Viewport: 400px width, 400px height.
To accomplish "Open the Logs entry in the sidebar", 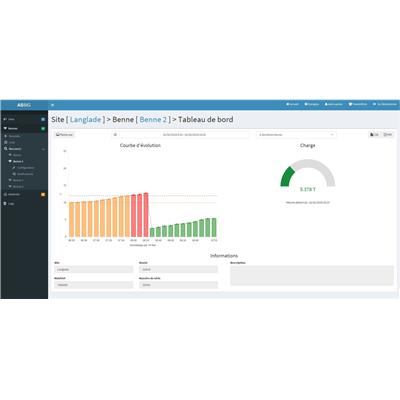I will click(11, 203).
